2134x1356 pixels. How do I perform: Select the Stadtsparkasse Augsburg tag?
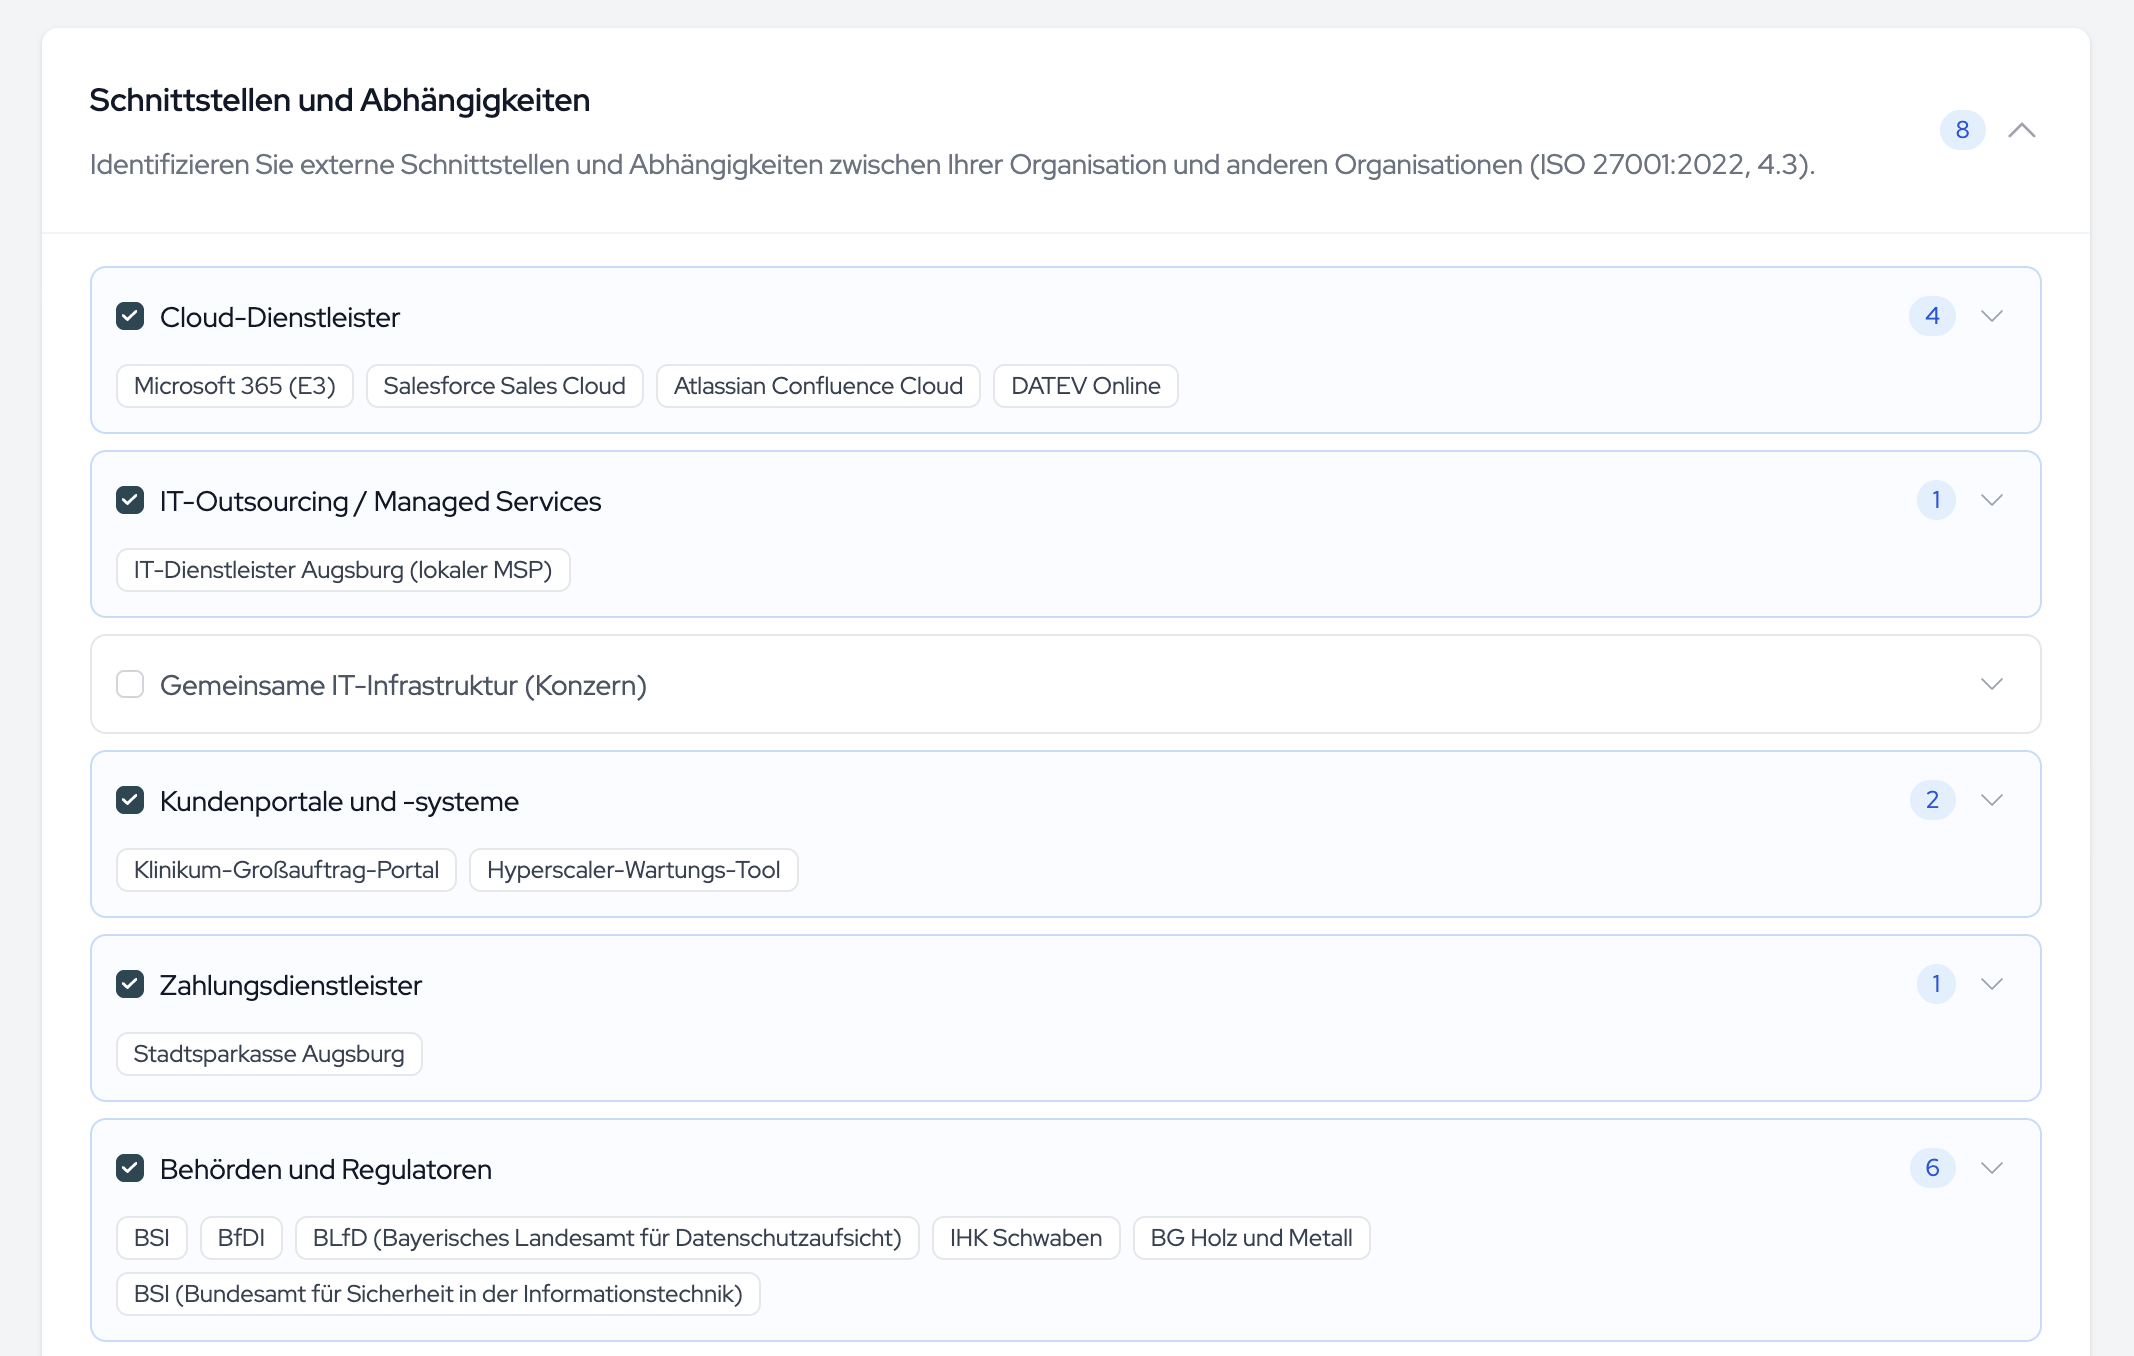click(269, 1054)
